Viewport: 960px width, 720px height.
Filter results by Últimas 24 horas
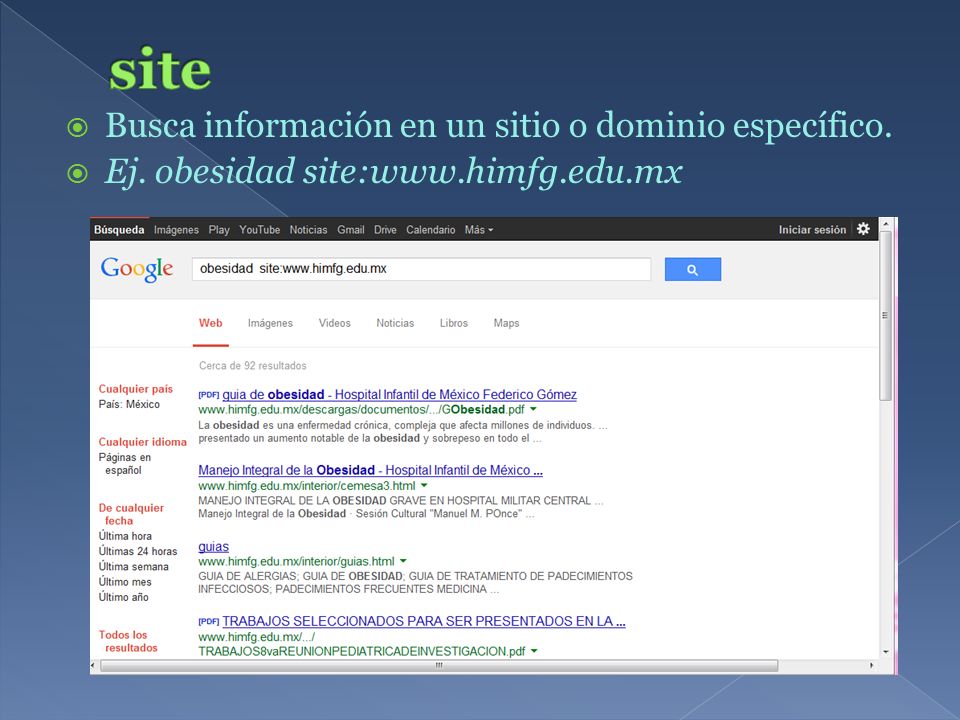point(138,551)
